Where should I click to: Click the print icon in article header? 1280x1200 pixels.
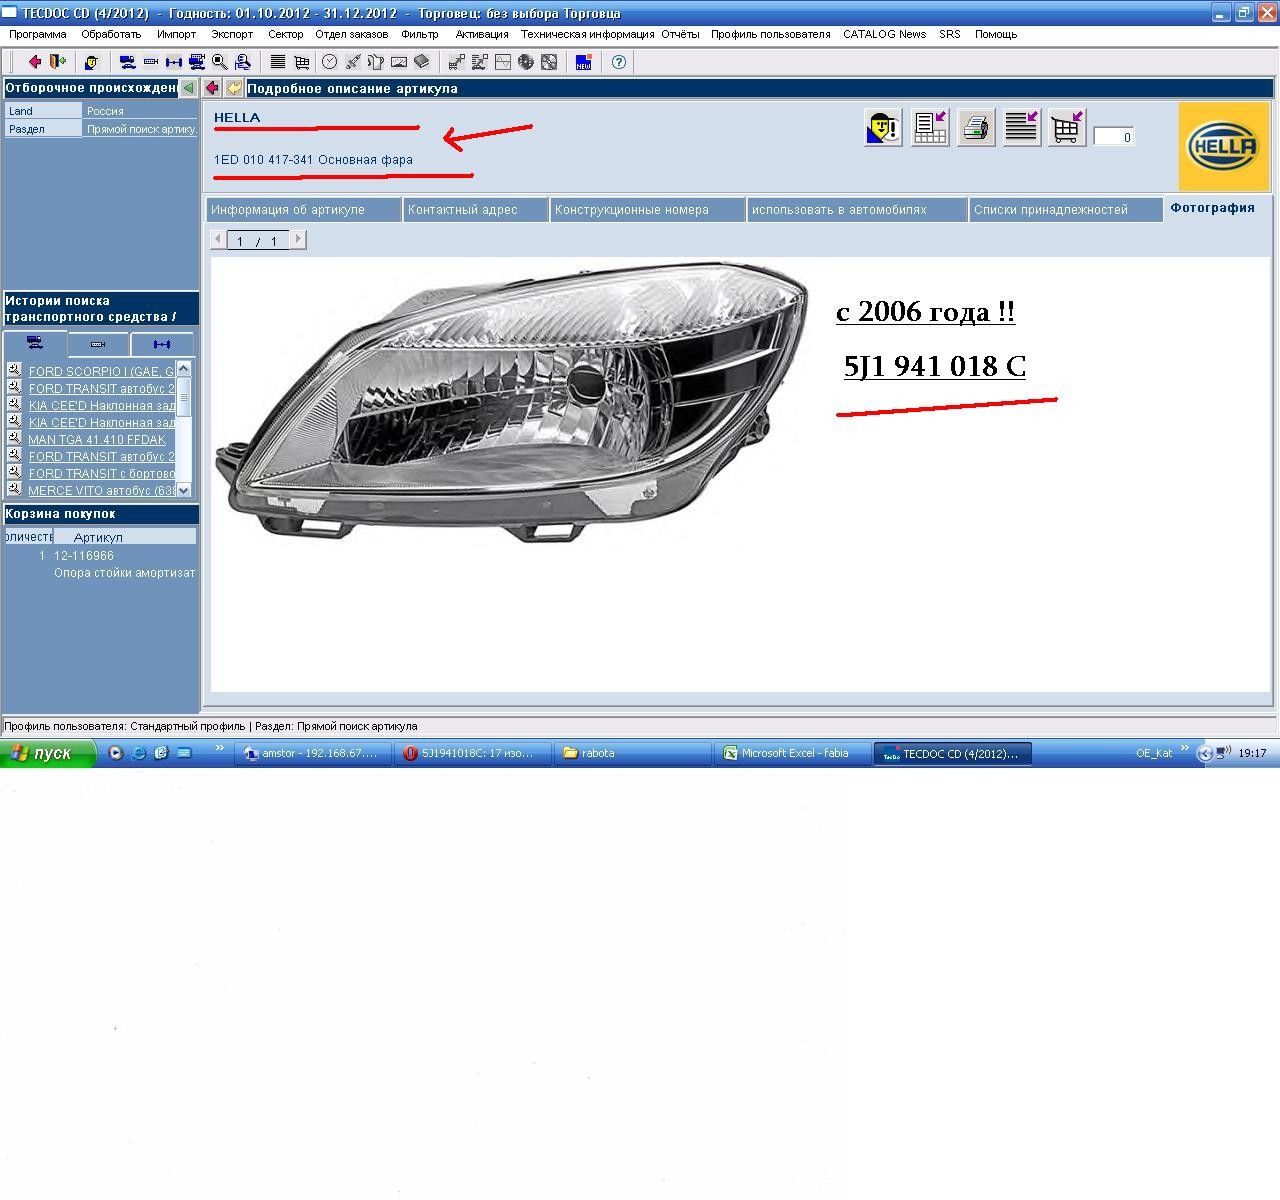pos(976,127)
